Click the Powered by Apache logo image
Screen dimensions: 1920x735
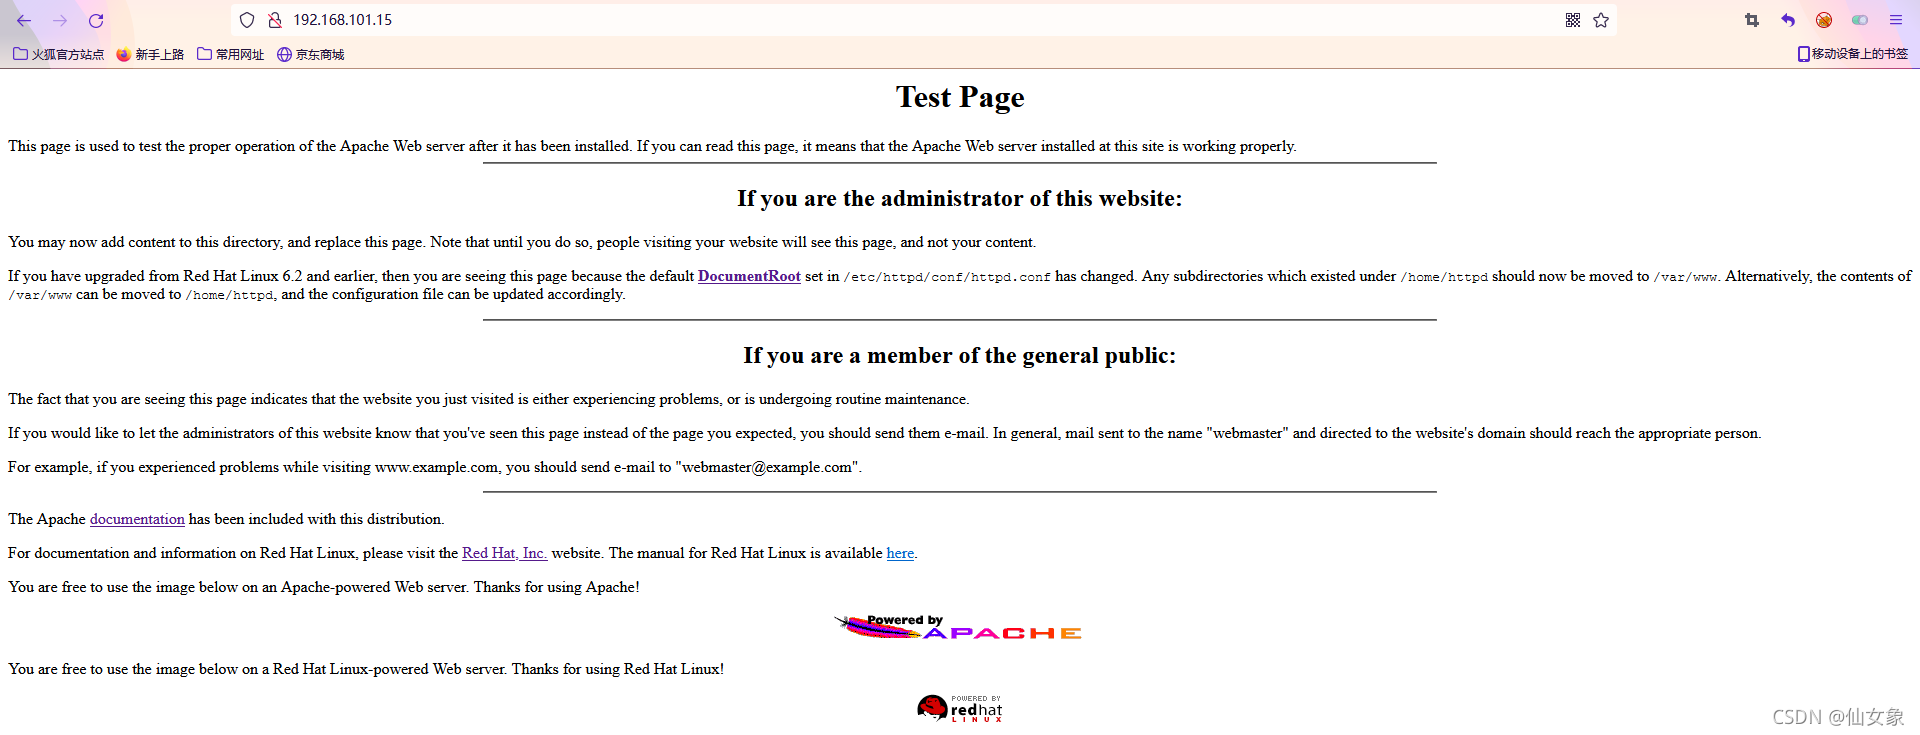point(958,627)
